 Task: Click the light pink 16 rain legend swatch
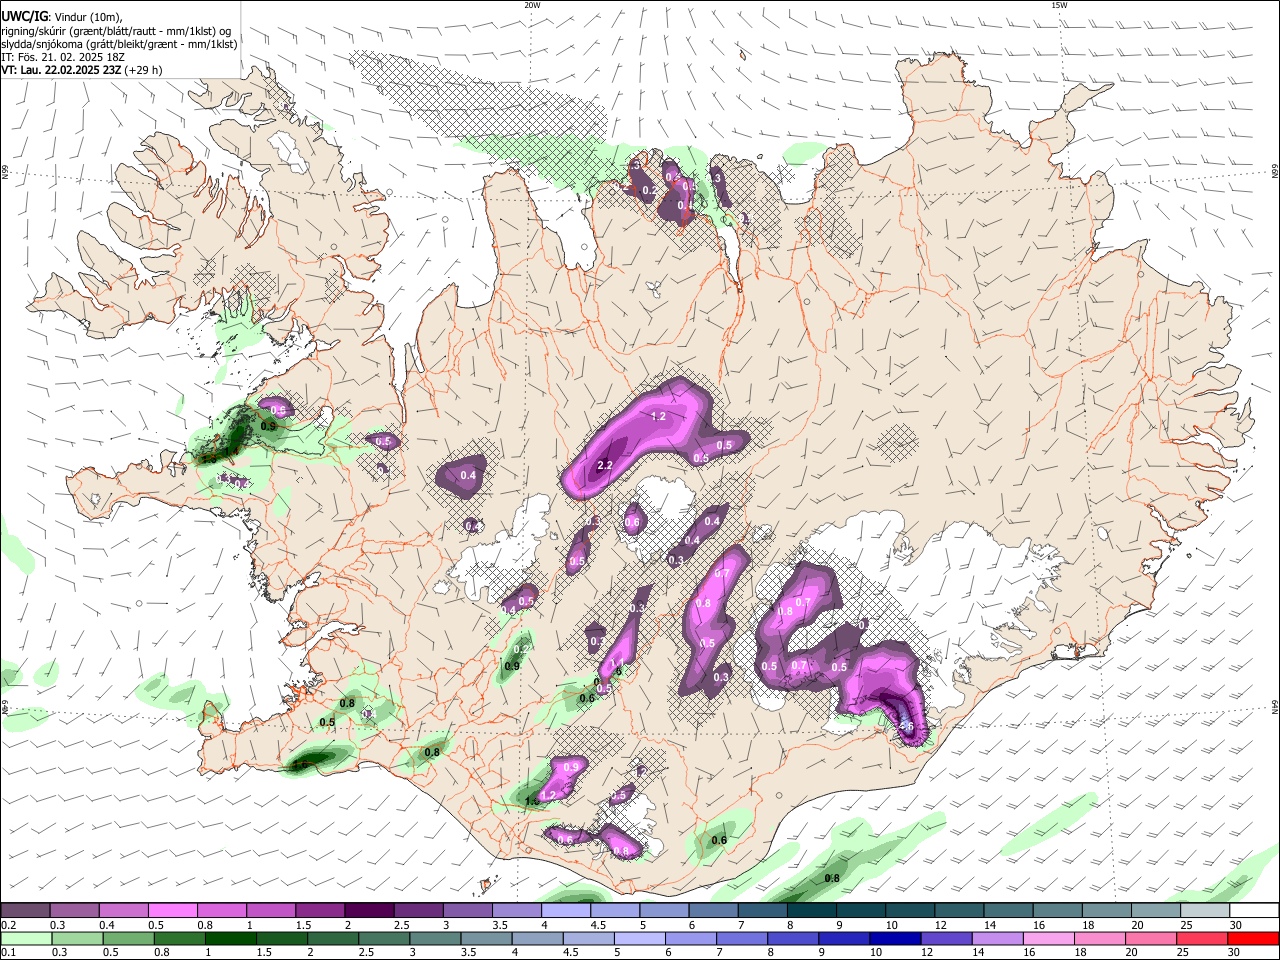pyautogui.click(x=1051, y=938)
